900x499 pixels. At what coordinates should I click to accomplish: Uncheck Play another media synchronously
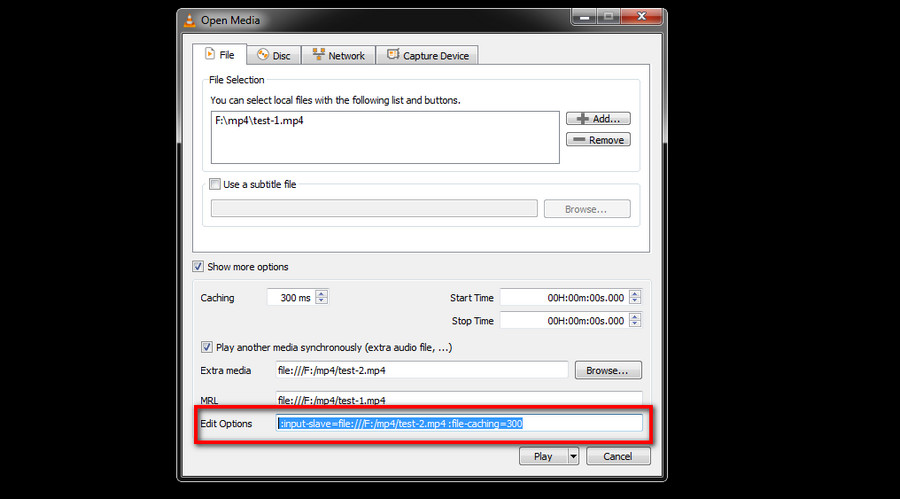pos(207,347)
